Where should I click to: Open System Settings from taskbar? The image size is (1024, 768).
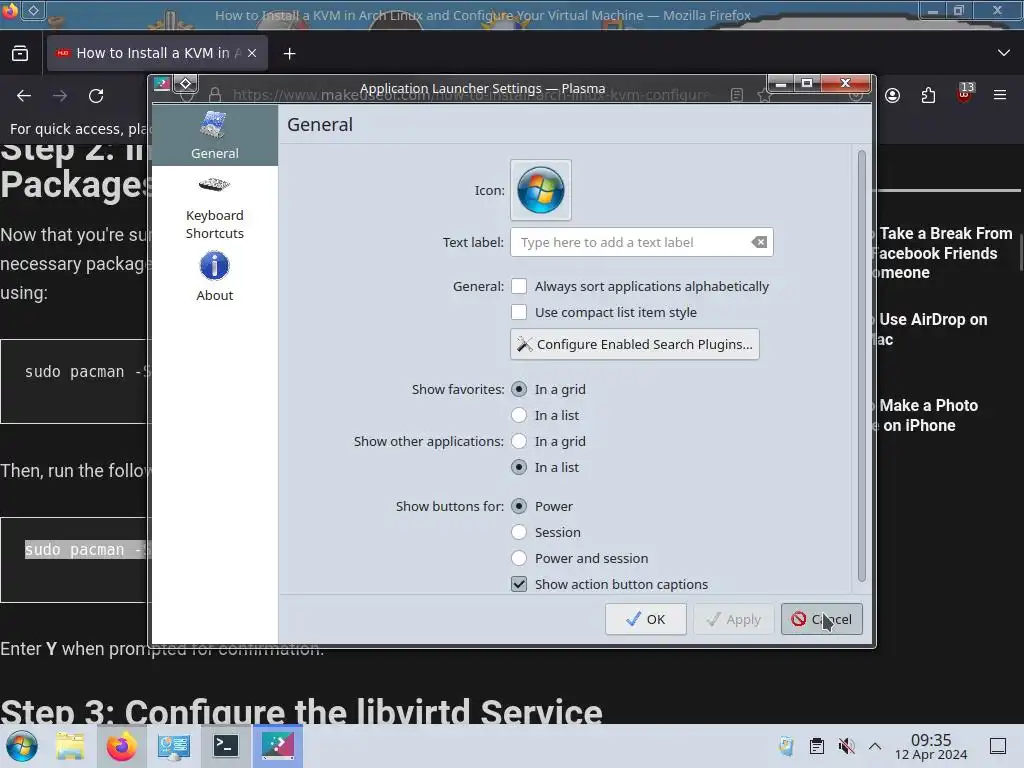pos(173,746)
